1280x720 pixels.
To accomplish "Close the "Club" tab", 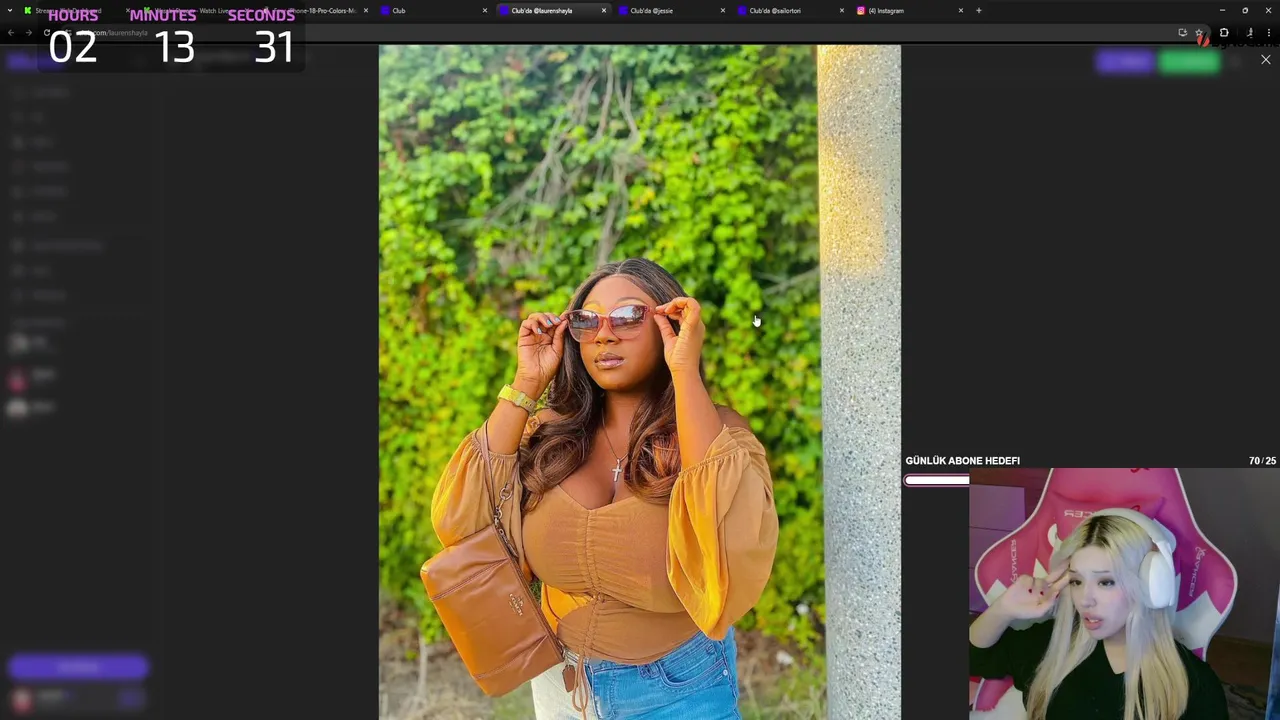I will (x=485, y=11).
